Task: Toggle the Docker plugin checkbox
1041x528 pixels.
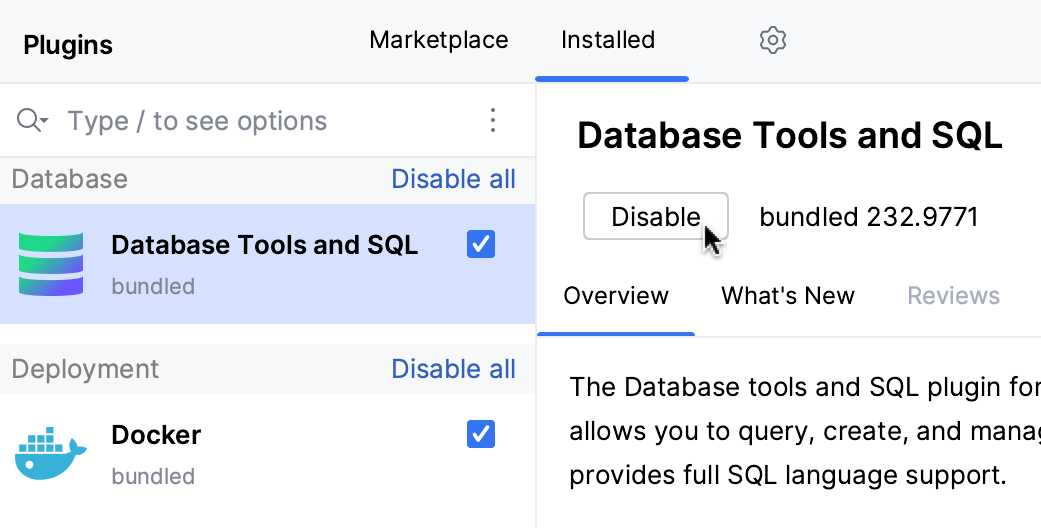Action: 481,434
